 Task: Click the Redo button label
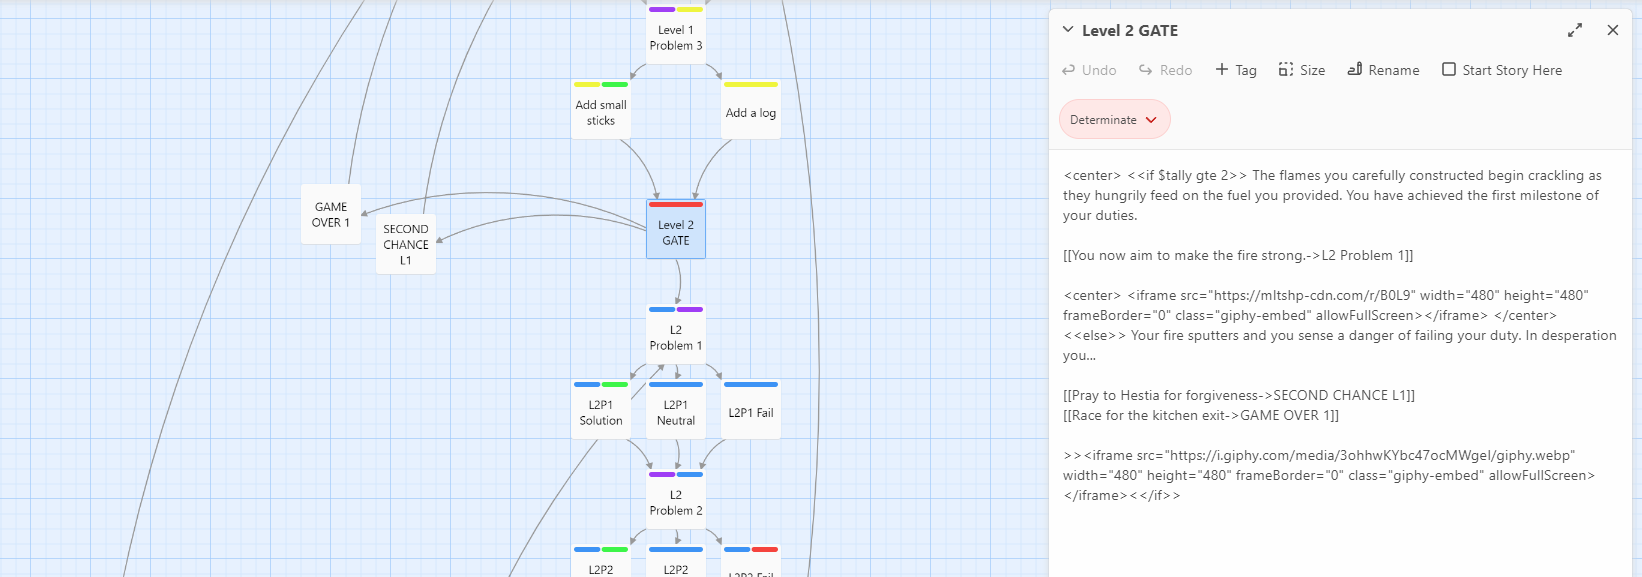(x=1176, y=70)
